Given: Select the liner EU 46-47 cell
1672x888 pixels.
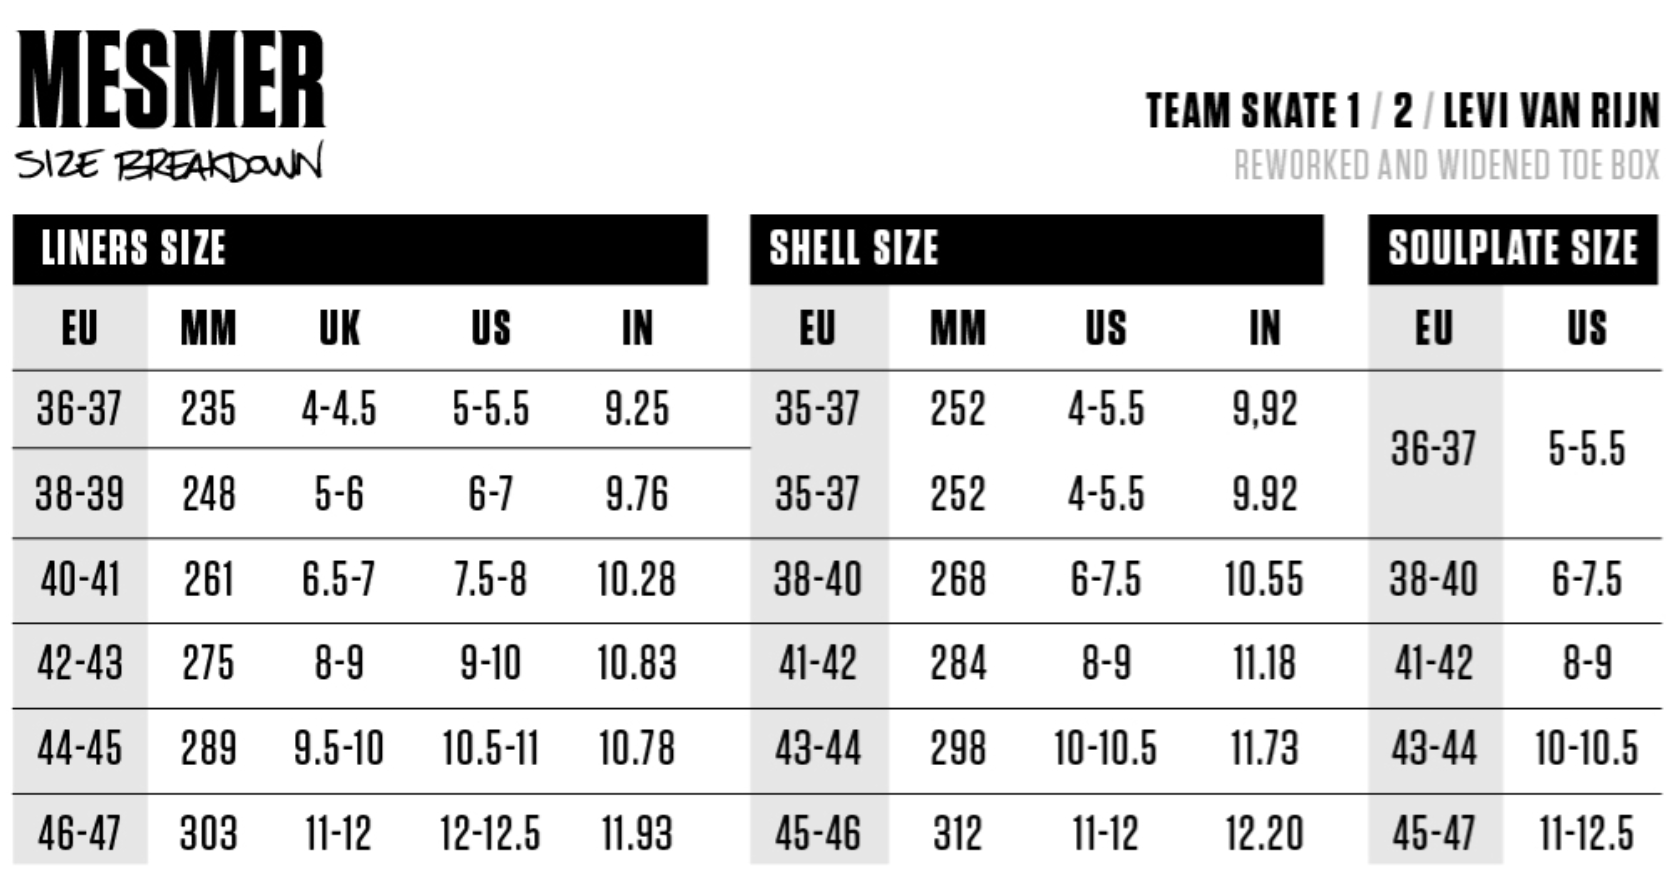Looking at the screenshot, I should (x=80, y=834).
